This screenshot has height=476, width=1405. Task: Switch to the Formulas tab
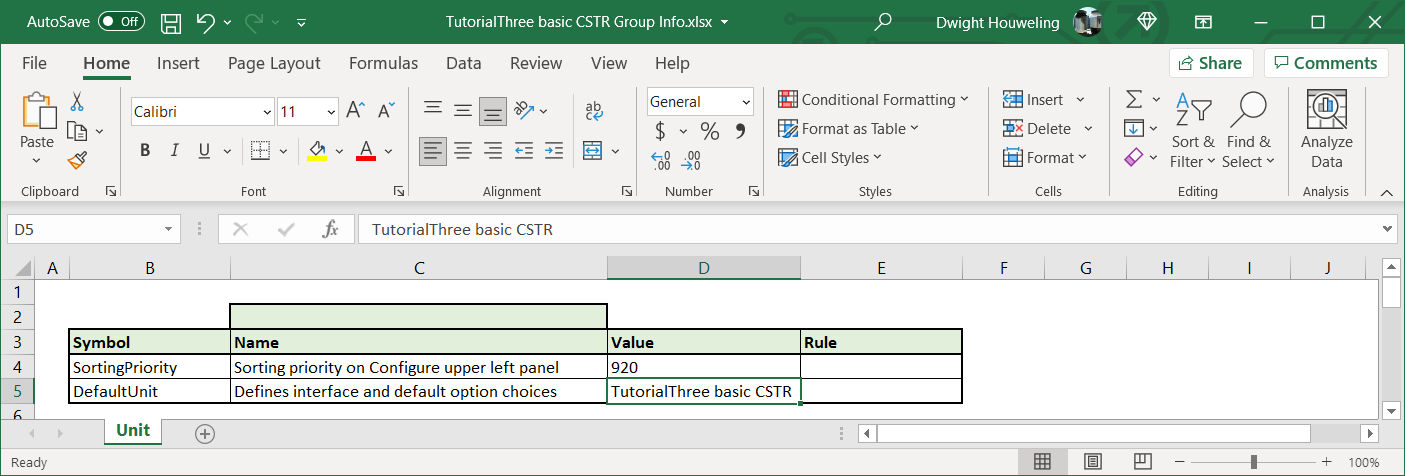pos(383,63)
